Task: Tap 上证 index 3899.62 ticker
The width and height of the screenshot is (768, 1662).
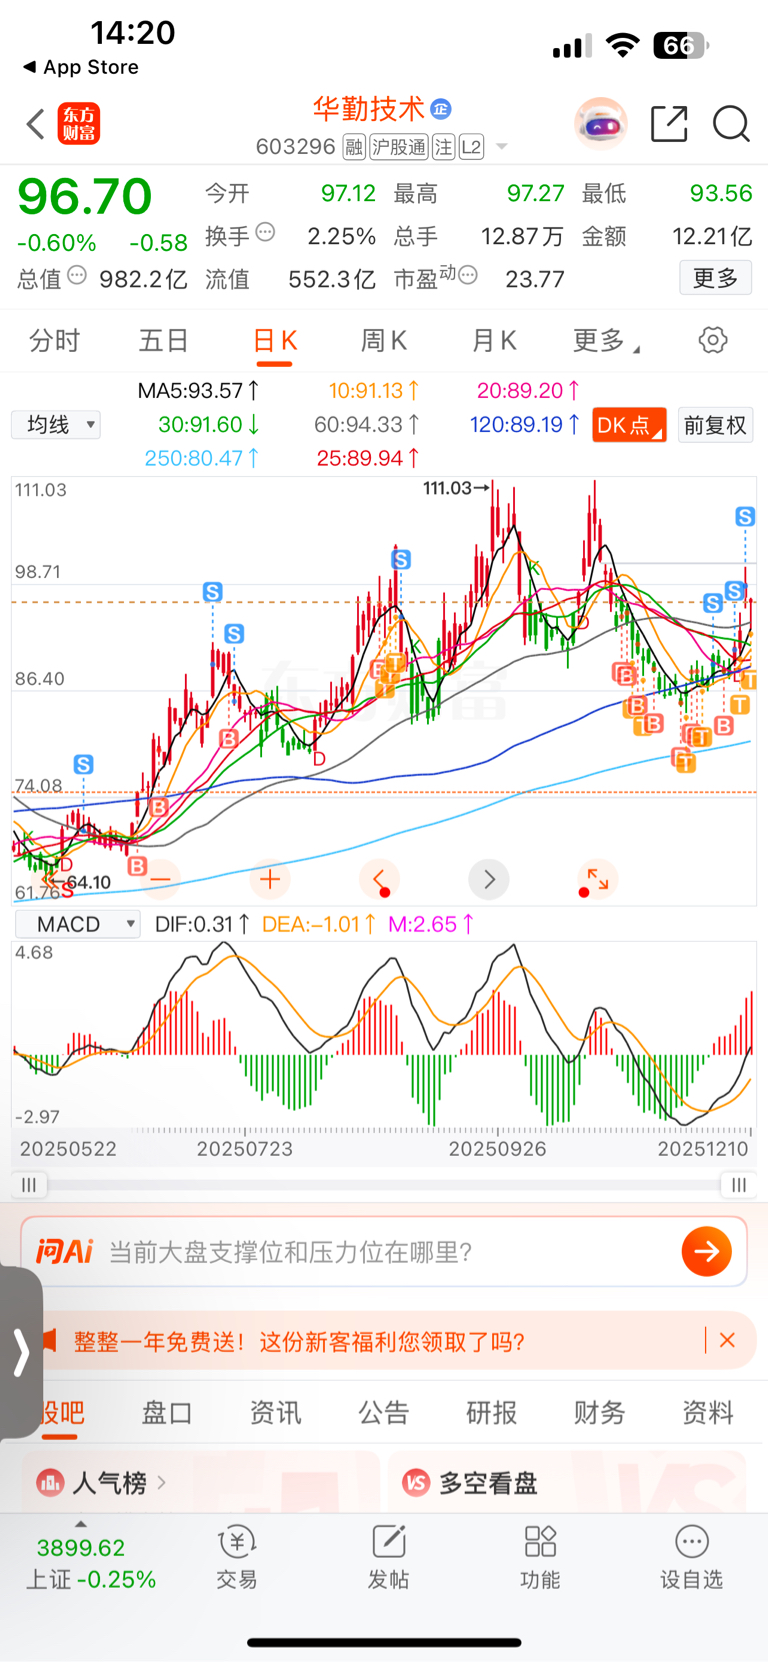Action: pos(90,1563)
